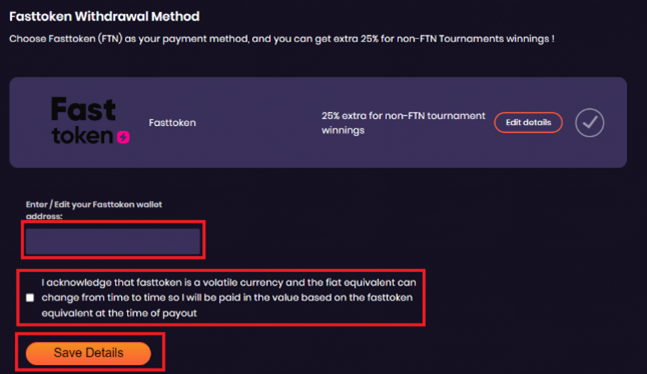647x374 pixels.
Task: Select the Fasttoken payment method name label
Action: (172, 123)
